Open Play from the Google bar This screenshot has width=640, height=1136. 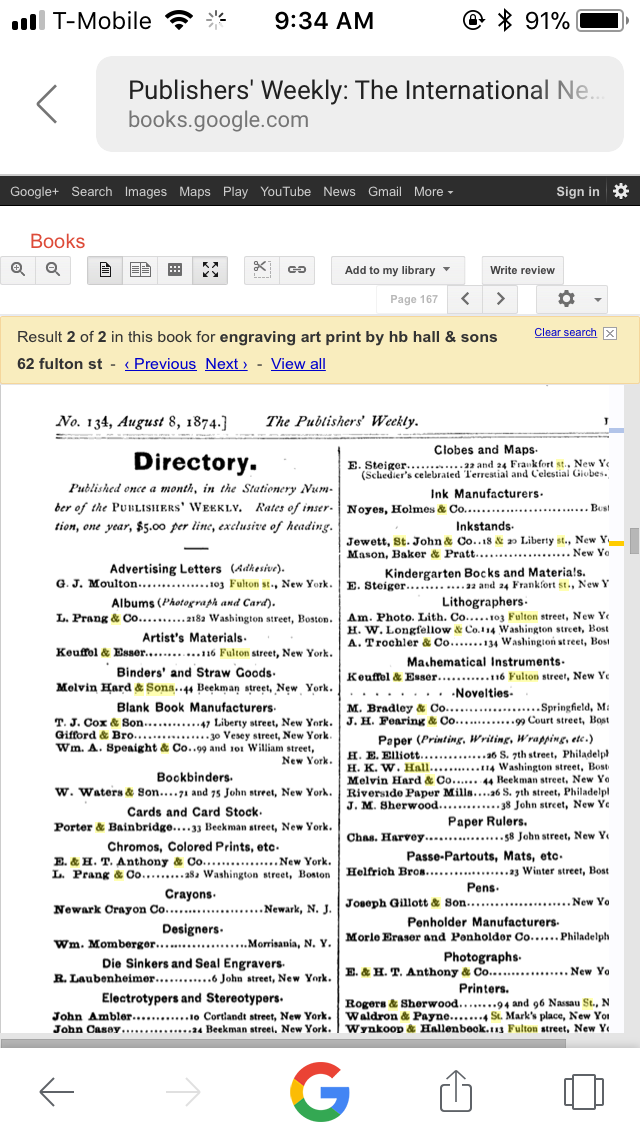point(235,191)
